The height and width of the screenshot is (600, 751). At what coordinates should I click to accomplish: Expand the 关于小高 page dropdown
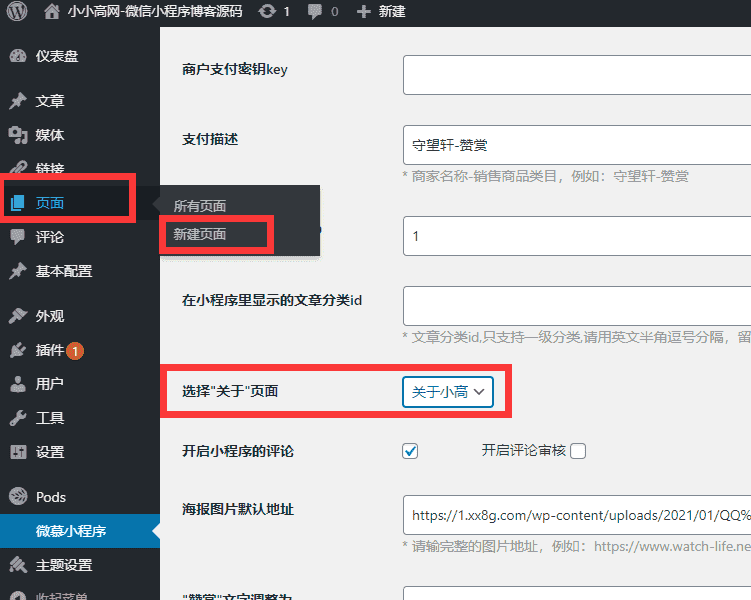(448, 392)
